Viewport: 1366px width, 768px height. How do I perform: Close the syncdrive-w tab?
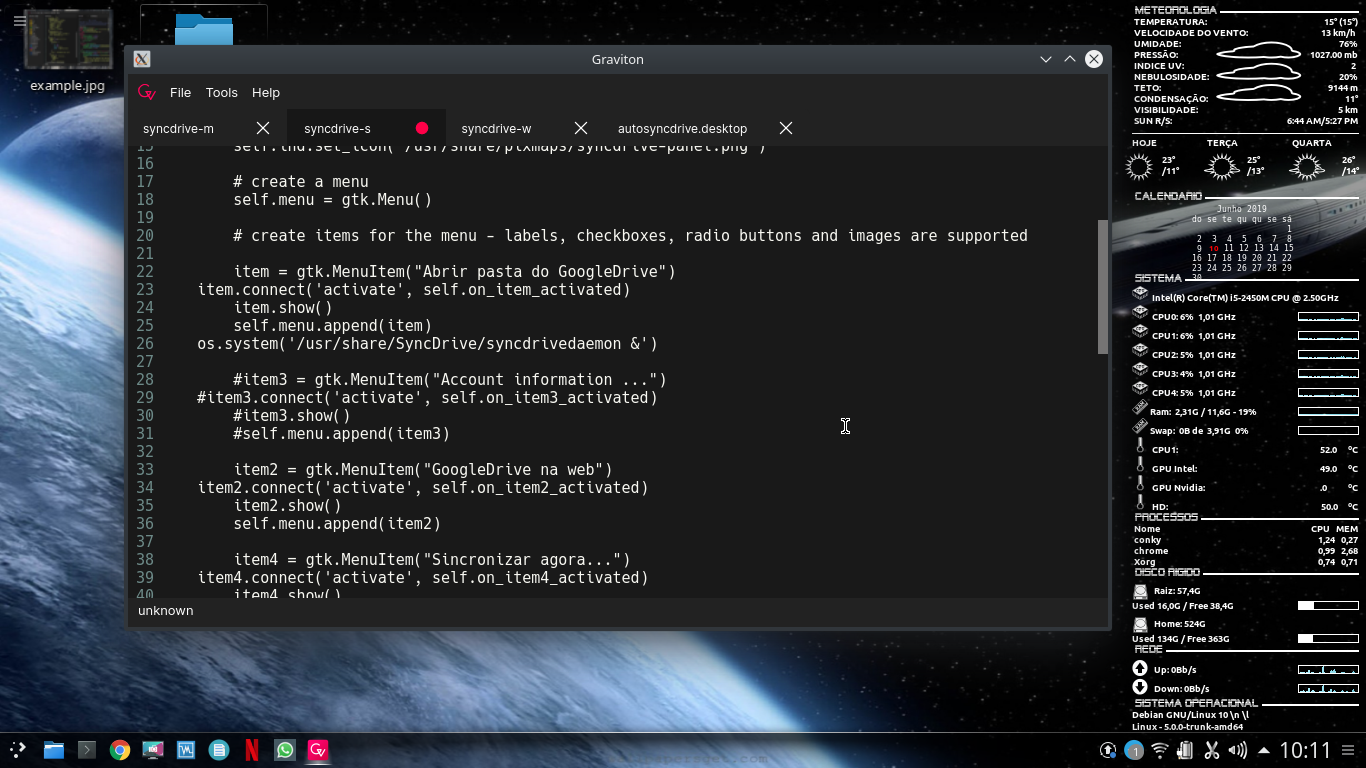[x=580, y=128]
